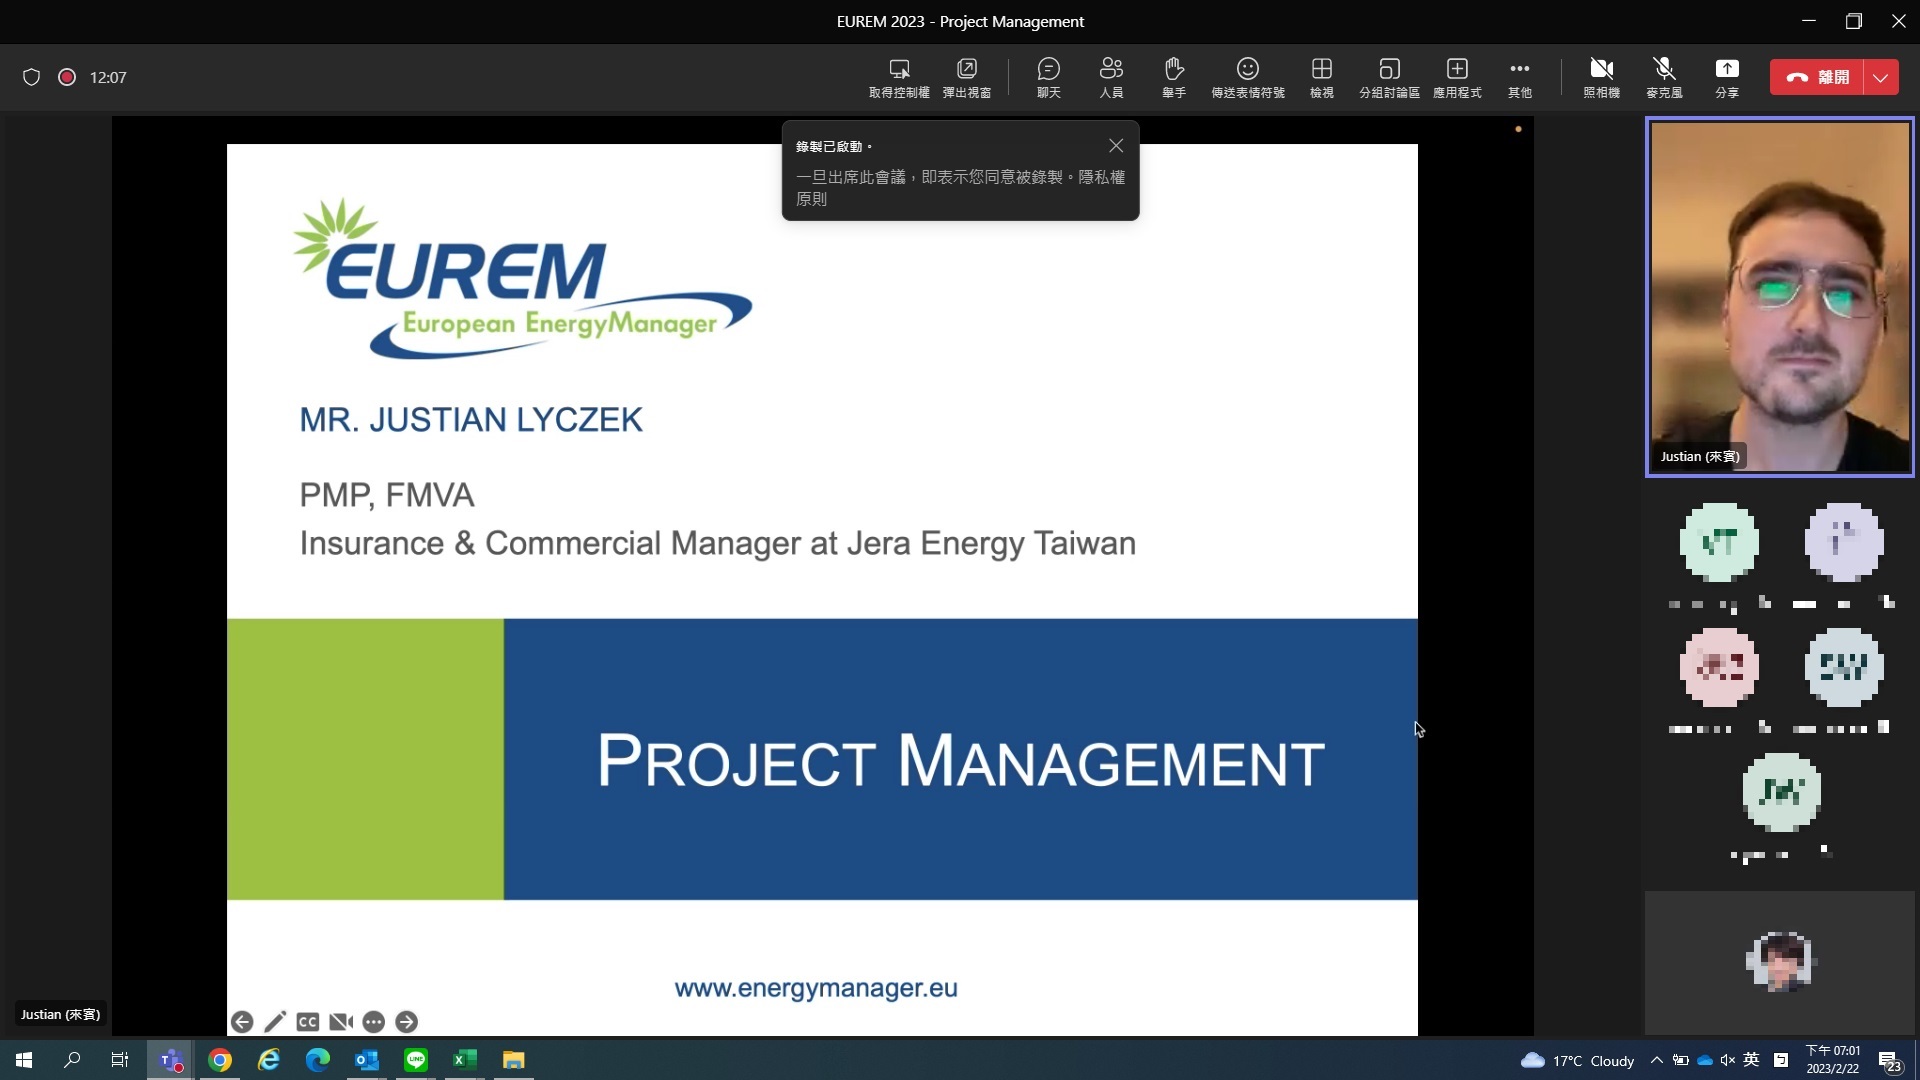This screenshot has height=1080, width=1920.
Task: Open the Breakout rooms (分組討論區)
Action: [1389, 77]
